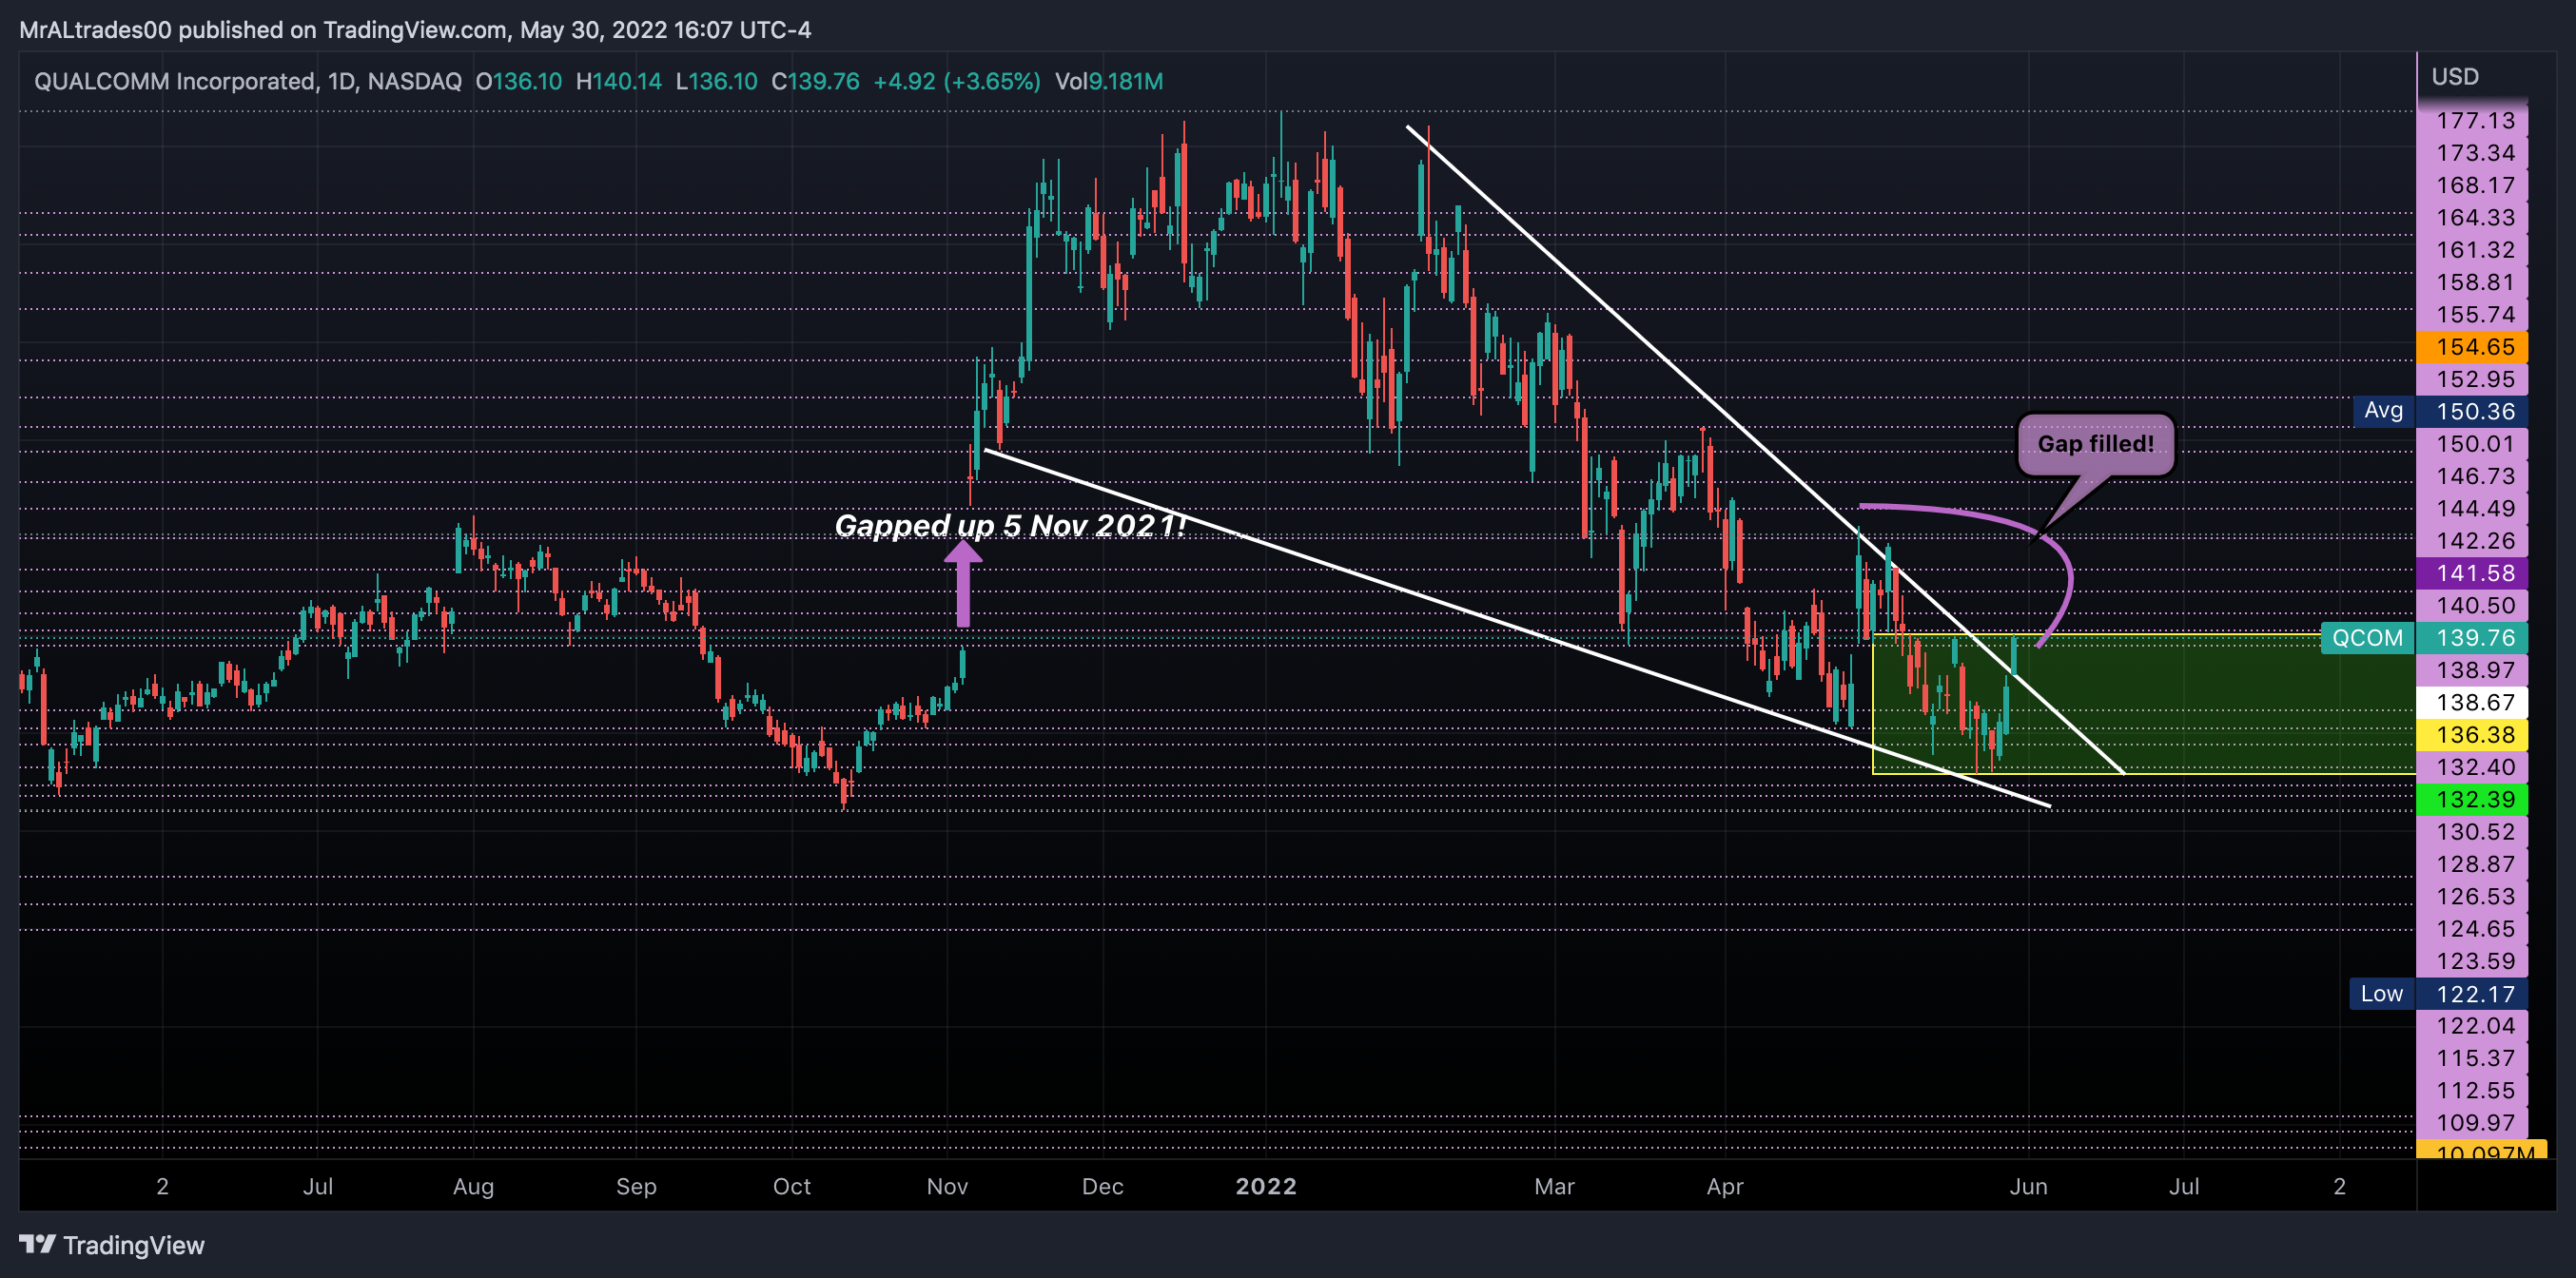Click the 177.13 price level label

pyautogui.click(x=2473, y=120)
